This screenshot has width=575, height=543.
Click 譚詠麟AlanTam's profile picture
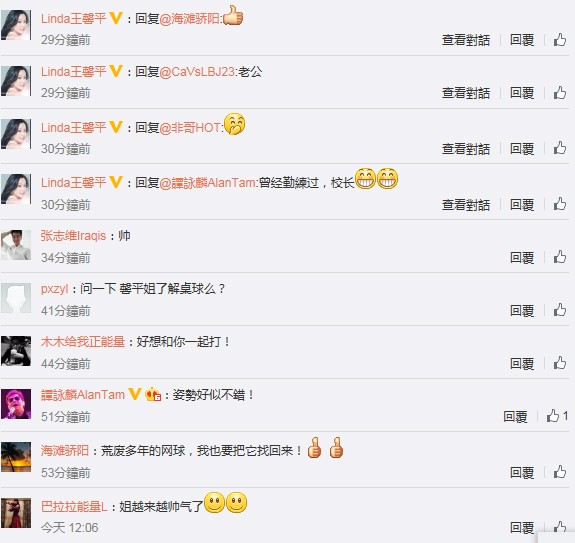16,404
